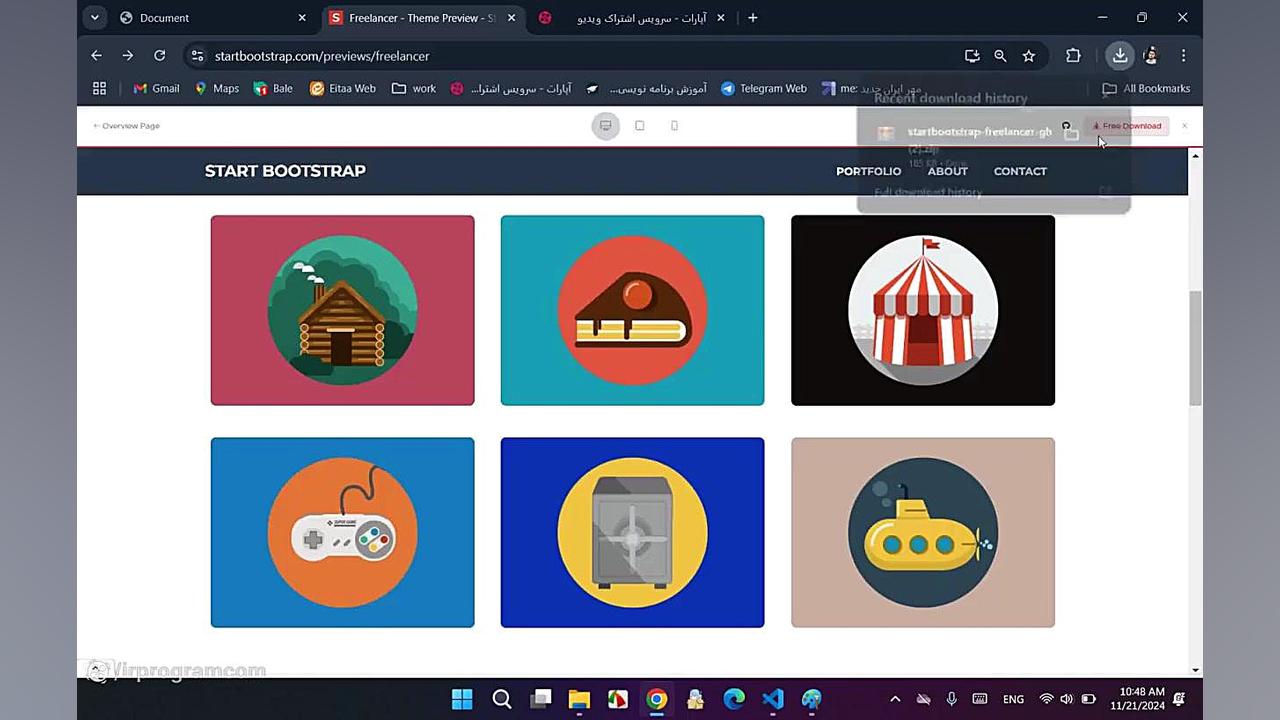Switch preview to mobile view icon
Image resolution: width=1280 pixels, height=720 pixels.
pos(674,126)
